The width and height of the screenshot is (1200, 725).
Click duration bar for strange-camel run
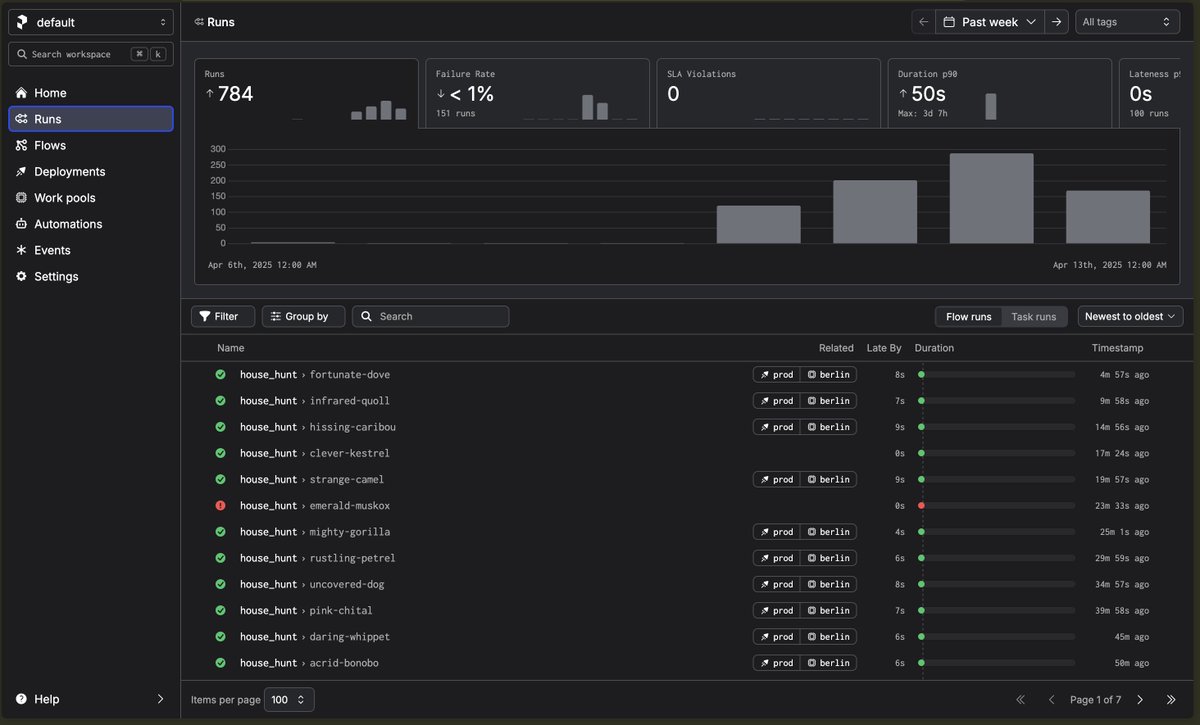pyautogui.click(x=996, y=480)
